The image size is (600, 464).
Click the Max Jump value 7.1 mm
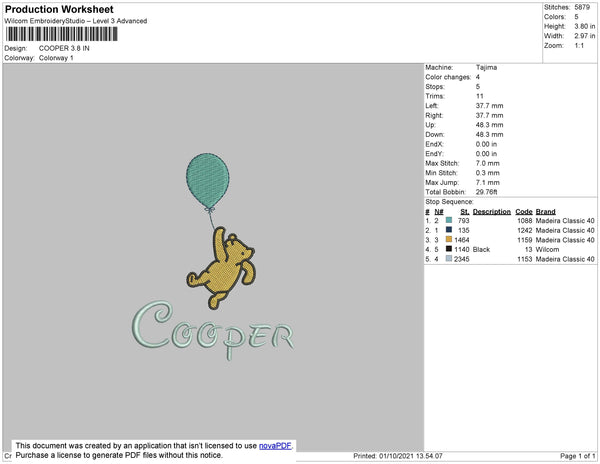[x=488, y=182]
